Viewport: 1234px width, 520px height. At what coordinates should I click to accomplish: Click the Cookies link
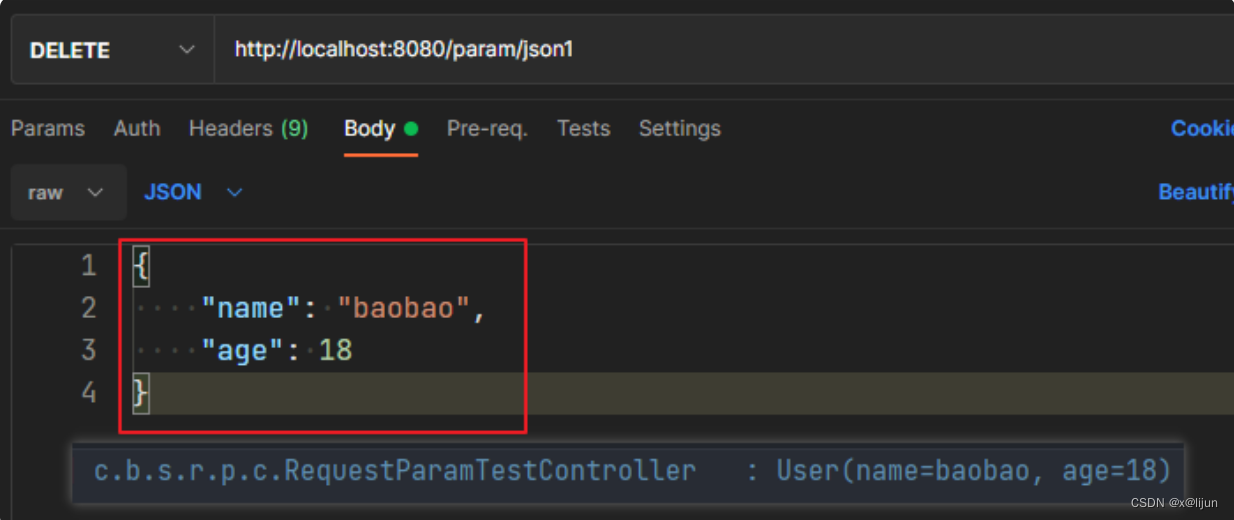1202,129
